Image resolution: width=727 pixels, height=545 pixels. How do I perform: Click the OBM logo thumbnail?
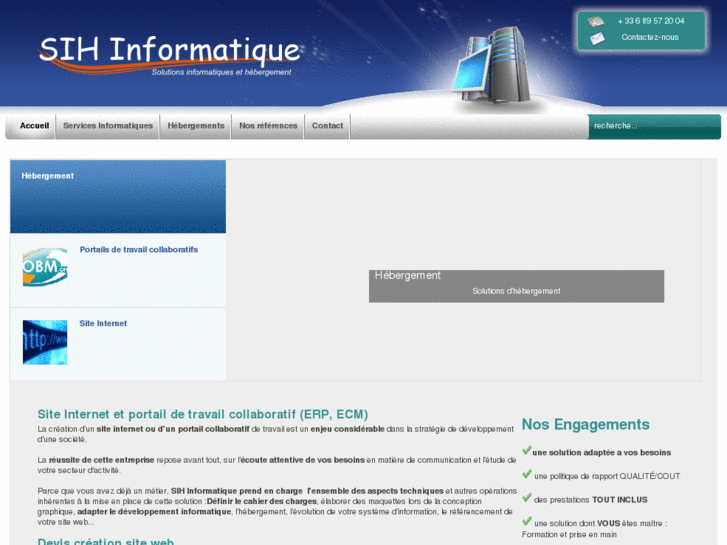coord(45,267)
